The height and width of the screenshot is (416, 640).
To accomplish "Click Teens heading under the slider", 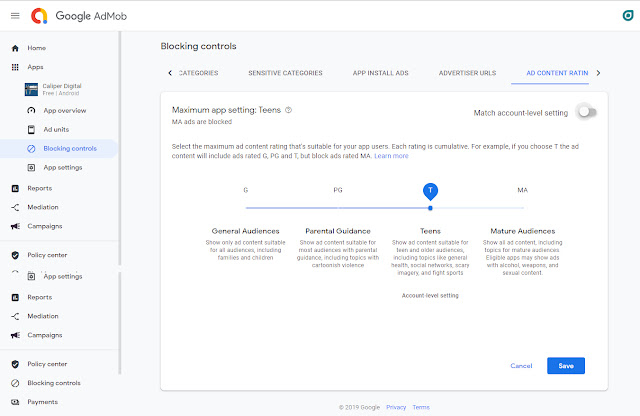I will [x=430, y=231].
